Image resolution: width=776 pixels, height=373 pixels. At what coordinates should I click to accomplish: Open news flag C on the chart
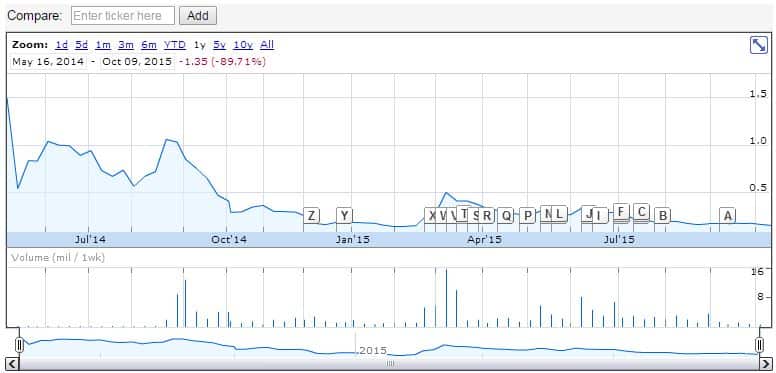pos(641,212)
